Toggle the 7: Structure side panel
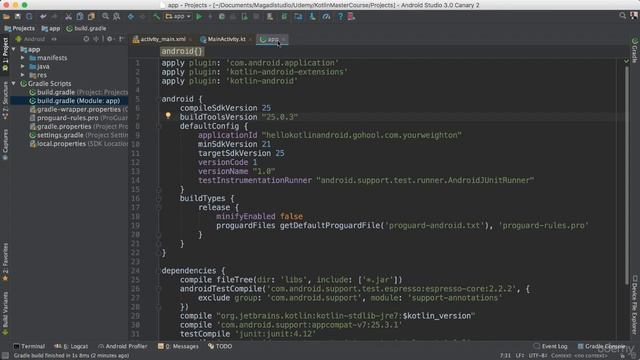Screen dimensions: 640x360 click(x=5, y=100)
